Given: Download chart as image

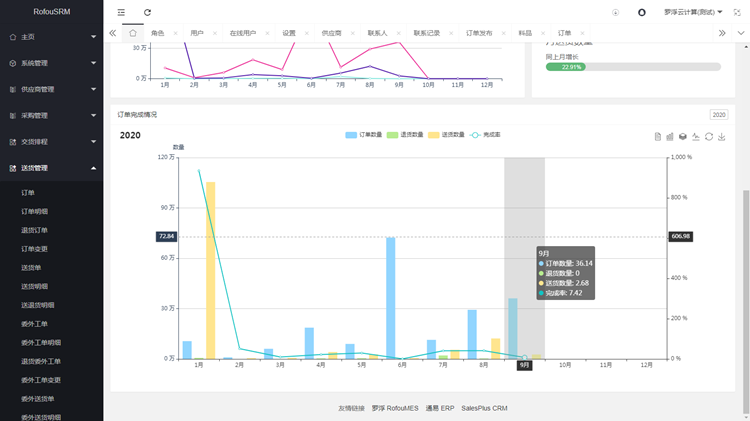Looking at the screenshot, I should [722, 136].
